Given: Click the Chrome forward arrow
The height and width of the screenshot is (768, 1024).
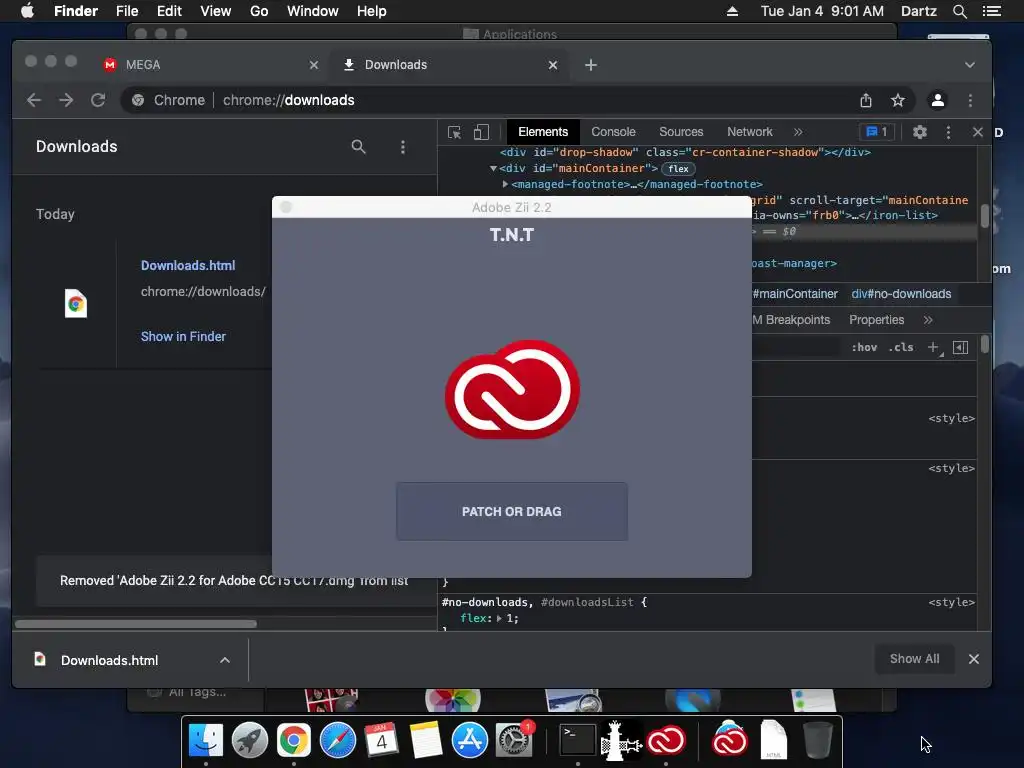Looking at the screenshot, I should tap(66, 100).
